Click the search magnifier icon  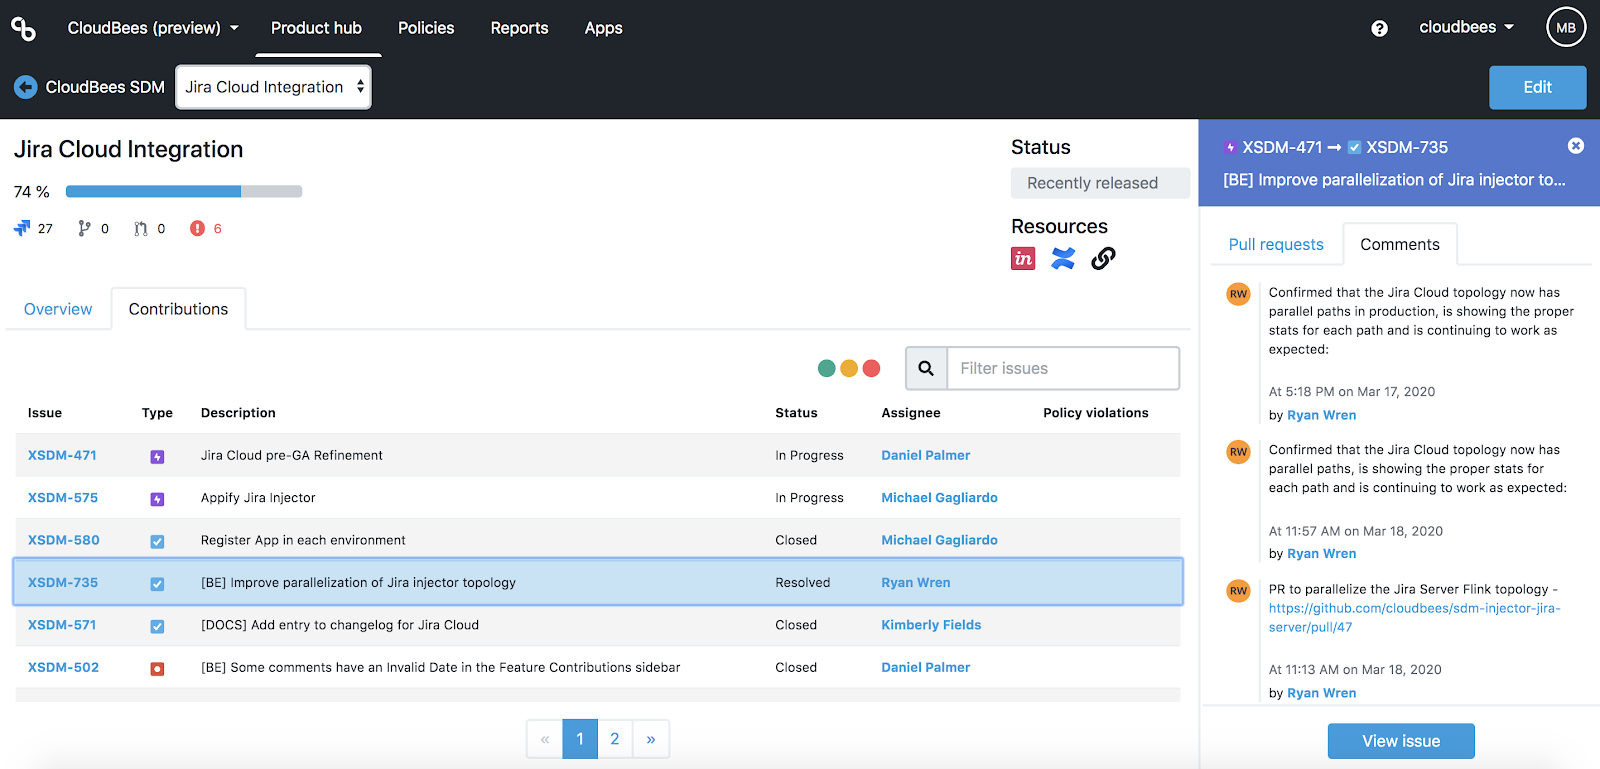(926, 368)
